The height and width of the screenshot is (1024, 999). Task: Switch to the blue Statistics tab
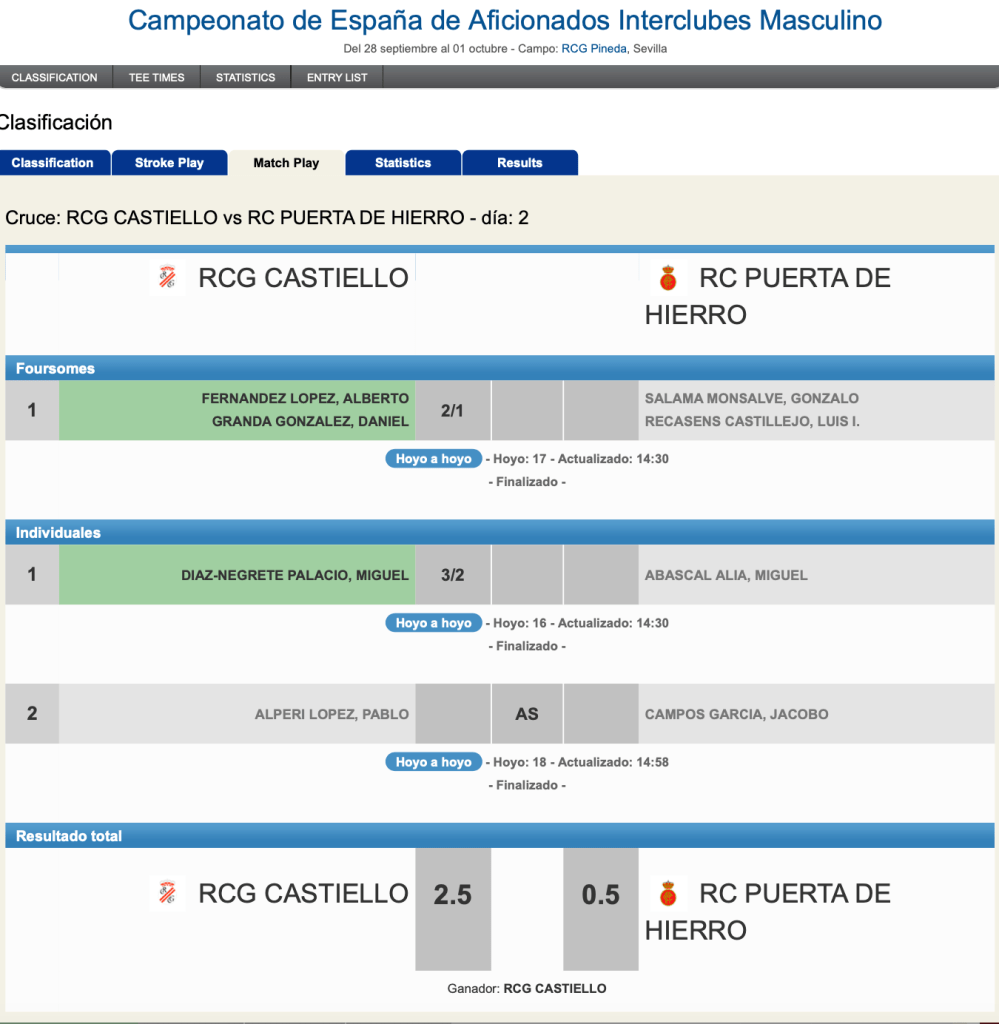coord(403,163)
